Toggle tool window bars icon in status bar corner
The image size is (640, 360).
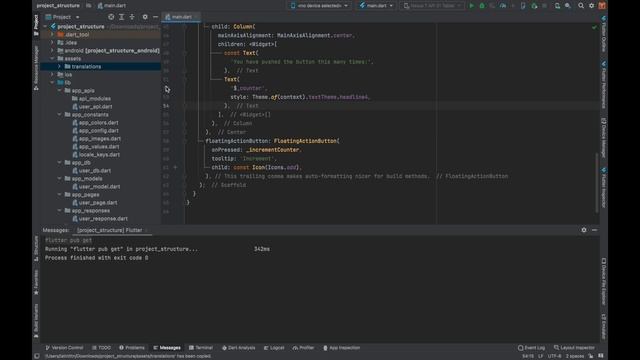37,356
